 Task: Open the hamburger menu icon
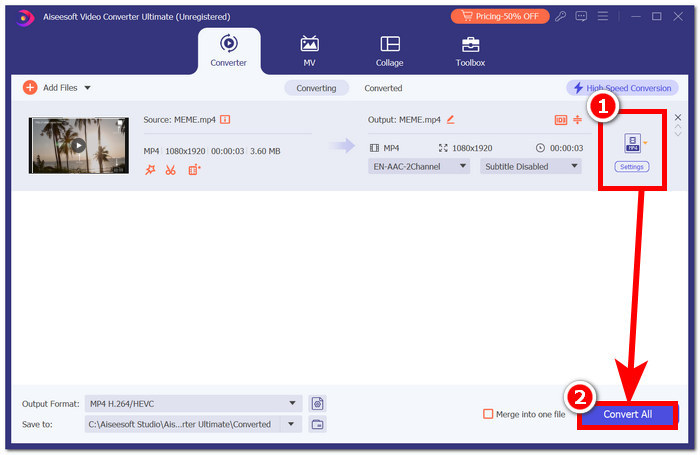coord(603,17)
